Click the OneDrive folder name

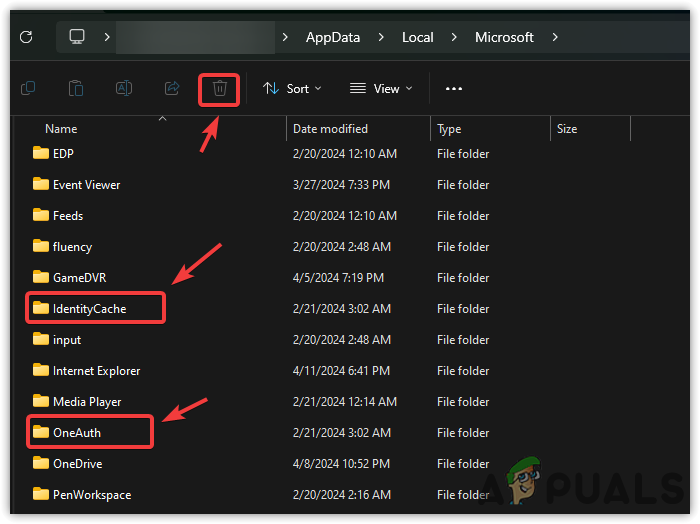click(78, 464)
